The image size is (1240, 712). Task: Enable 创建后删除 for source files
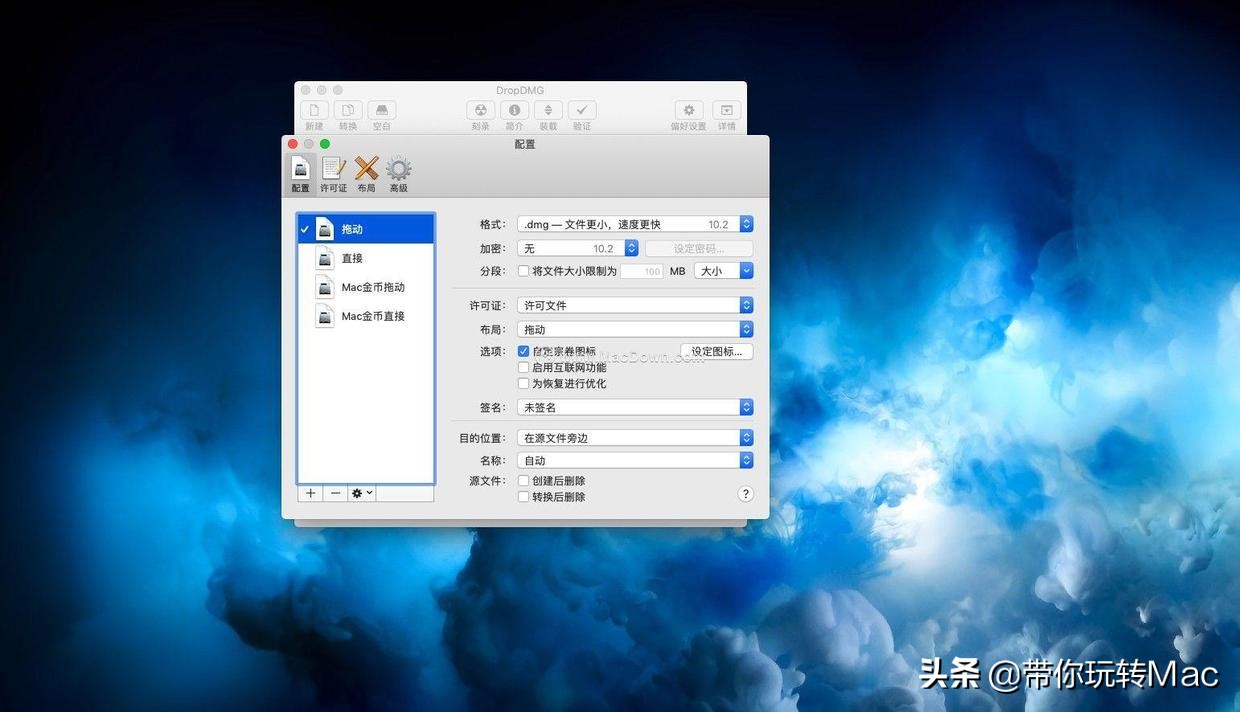(523, 480)
